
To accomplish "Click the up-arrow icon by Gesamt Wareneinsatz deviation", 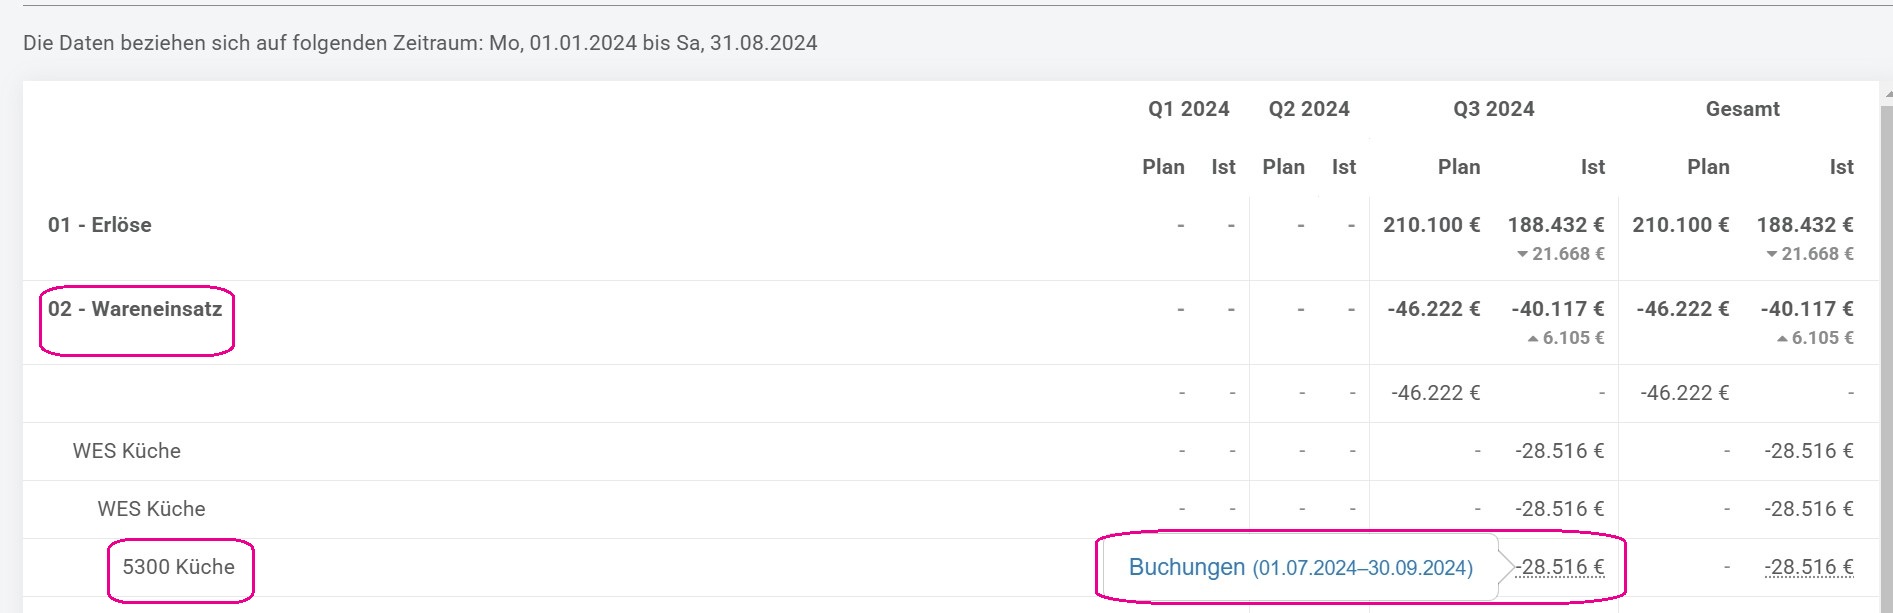I will [x=1782, y=339].
